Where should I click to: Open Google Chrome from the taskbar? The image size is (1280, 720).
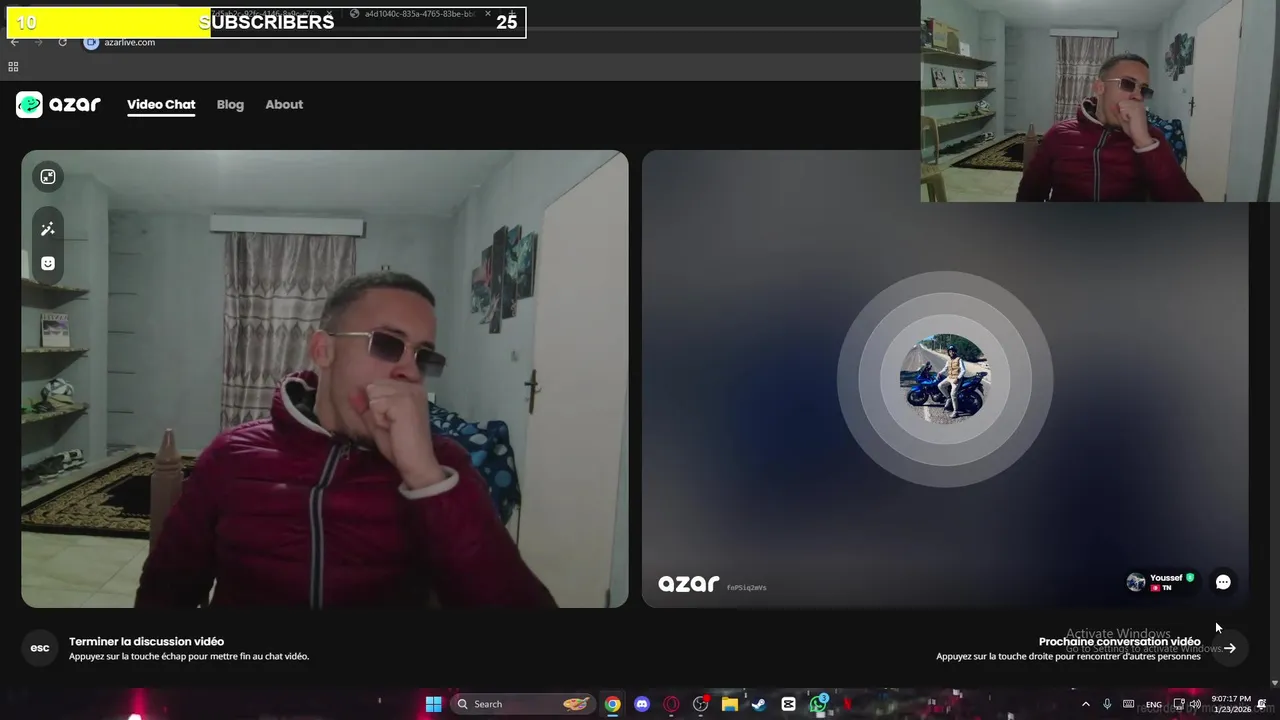pos(612,704)
